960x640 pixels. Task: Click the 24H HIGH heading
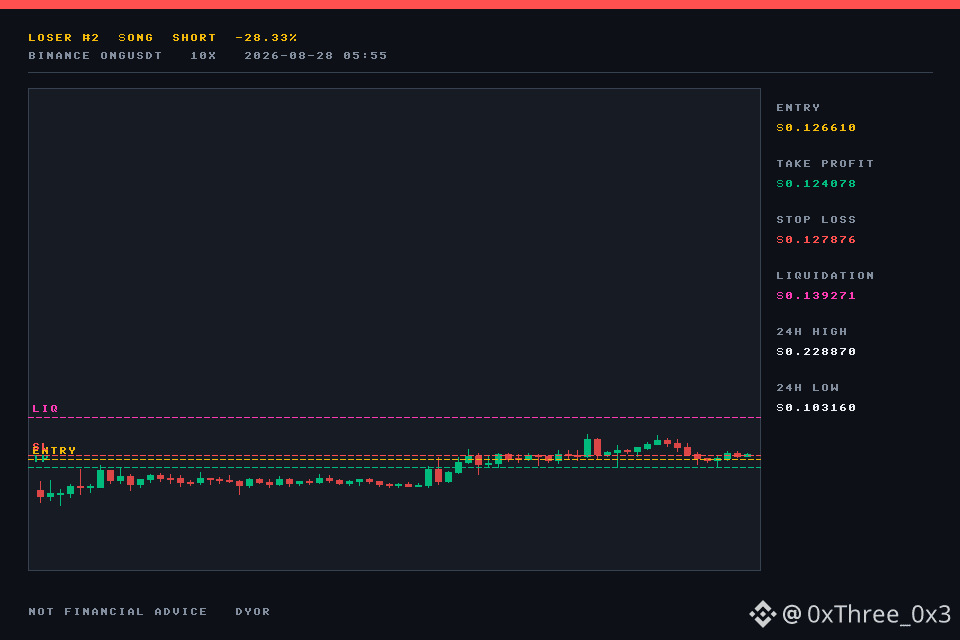coord(812,332)
